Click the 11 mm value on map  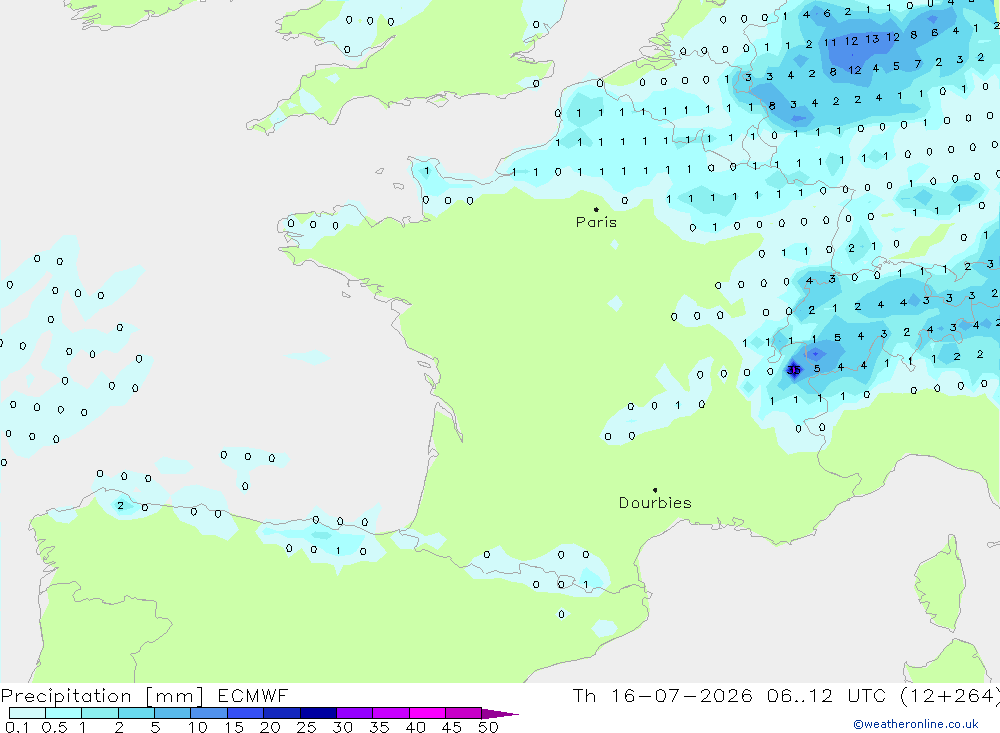830,43
